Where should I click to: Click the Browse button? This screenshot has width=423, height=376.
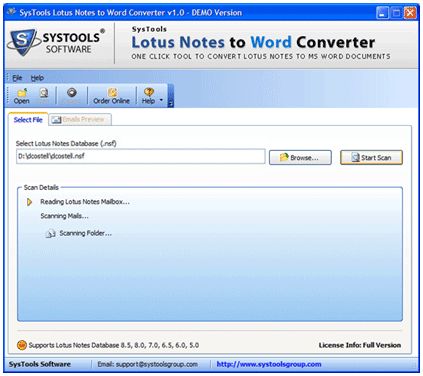click(300, 157)
